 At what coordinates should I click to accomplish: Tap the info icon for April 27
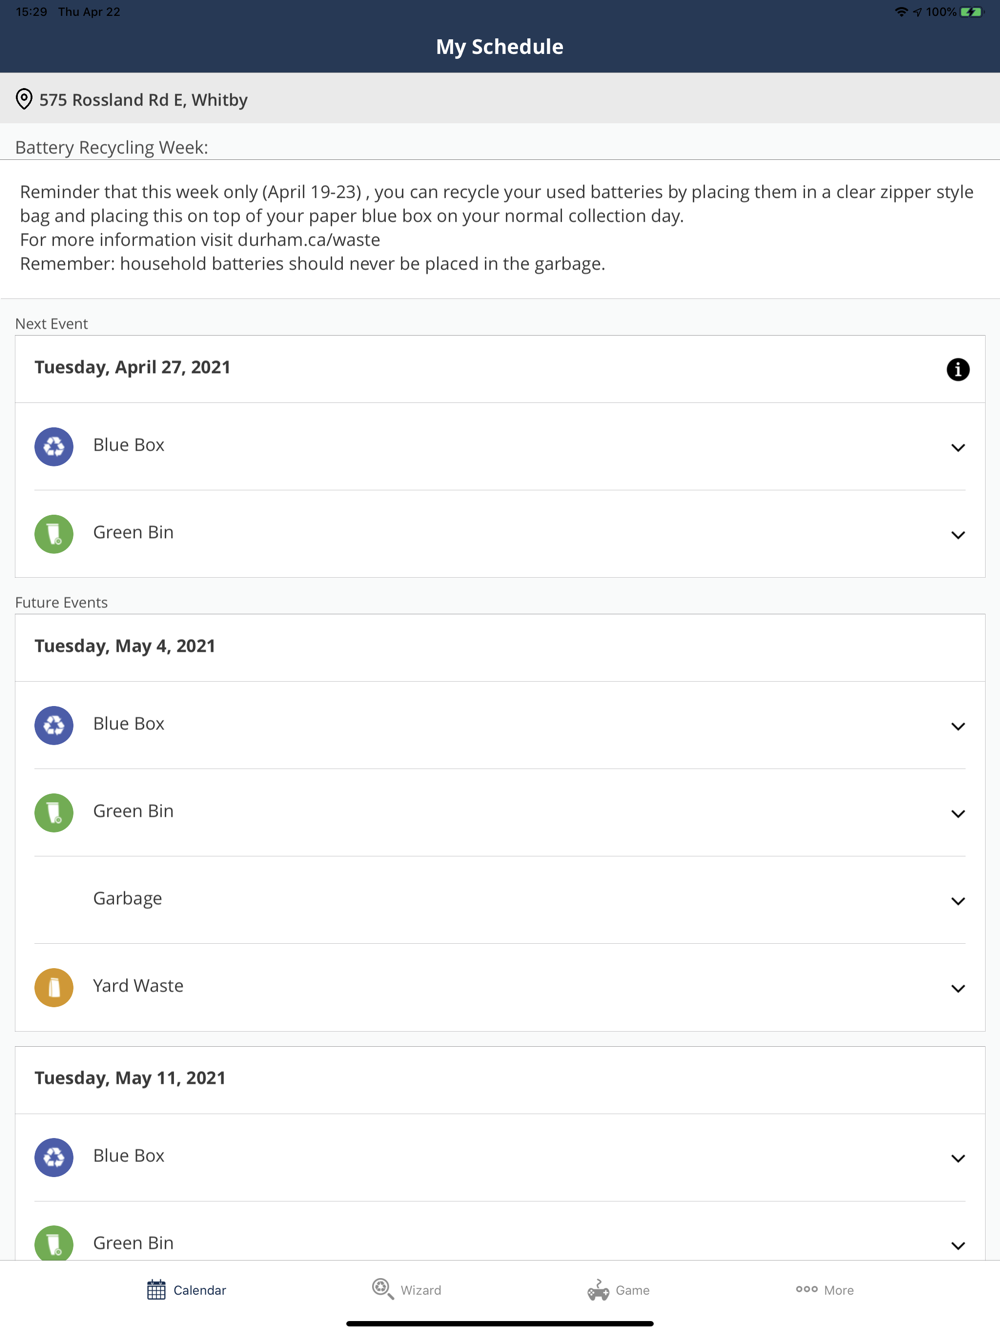(x=957, y=369)
